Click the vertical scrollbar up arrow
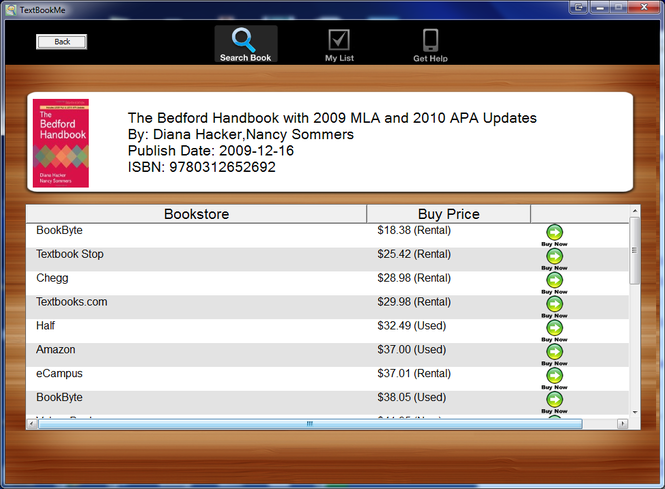This screenshot has width=665, height=489. (x=634, y=211)
